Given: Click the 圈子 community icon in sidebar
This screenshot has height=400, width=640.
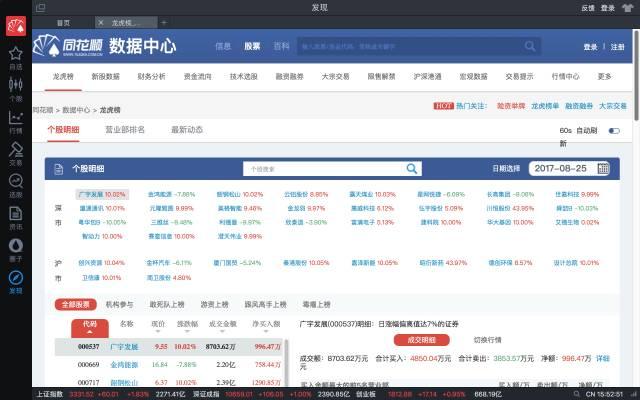Looking at the screenshot, I should tap(15, 248).
